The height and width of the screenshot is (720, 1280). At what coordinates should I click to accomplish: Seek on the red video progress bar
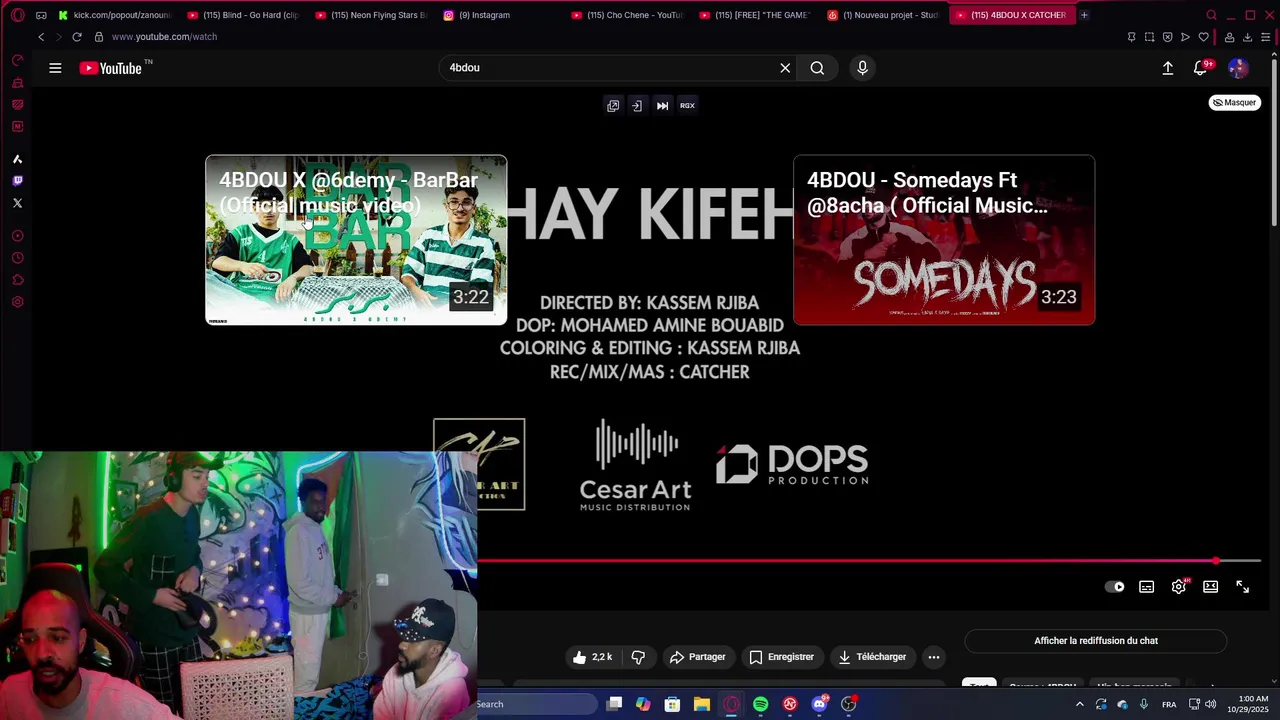coord(868,561)
